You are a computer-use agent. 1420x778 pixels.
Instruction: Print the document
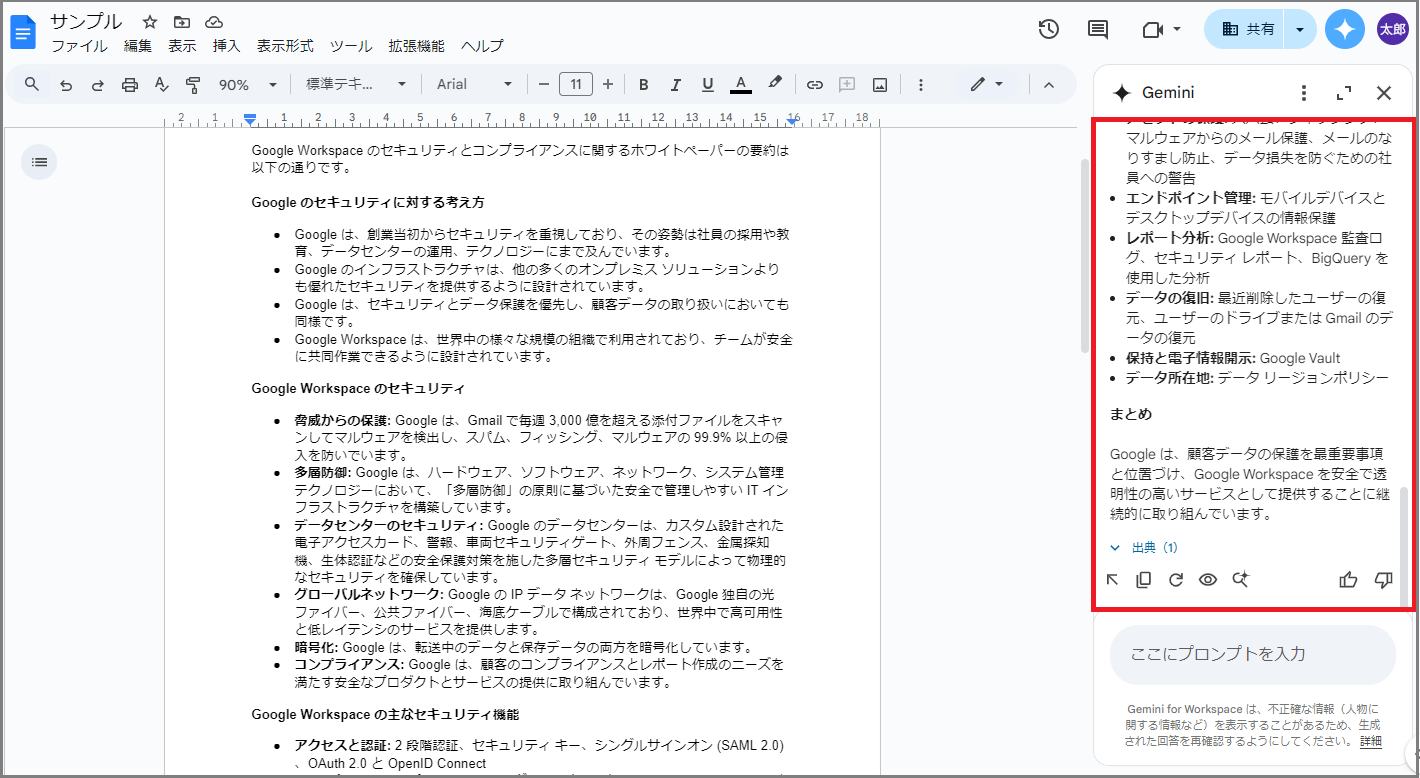pos(129,85)
